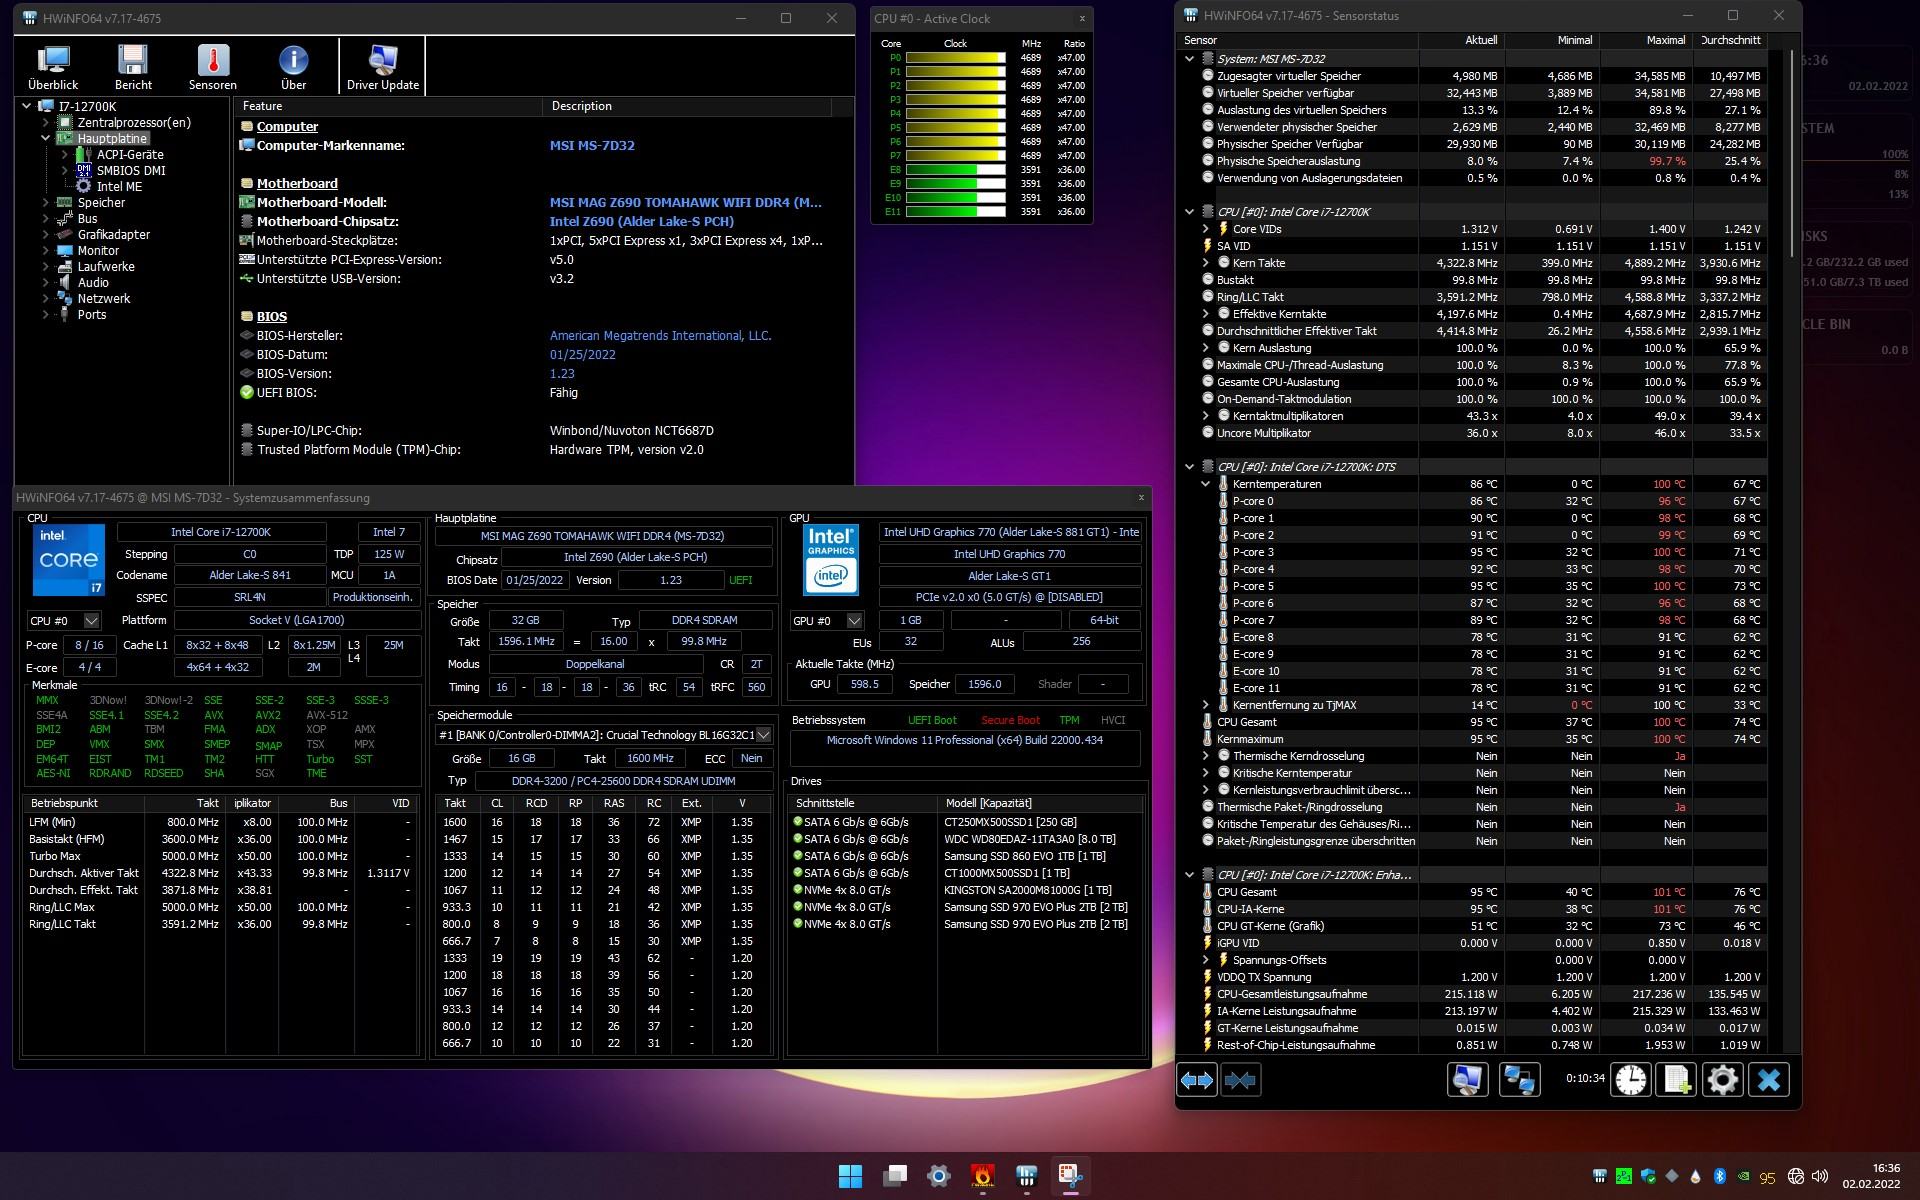Click the Bericht floppy disk icon
Viewport: 1920px width, 1200px height.
coord(133,60)
